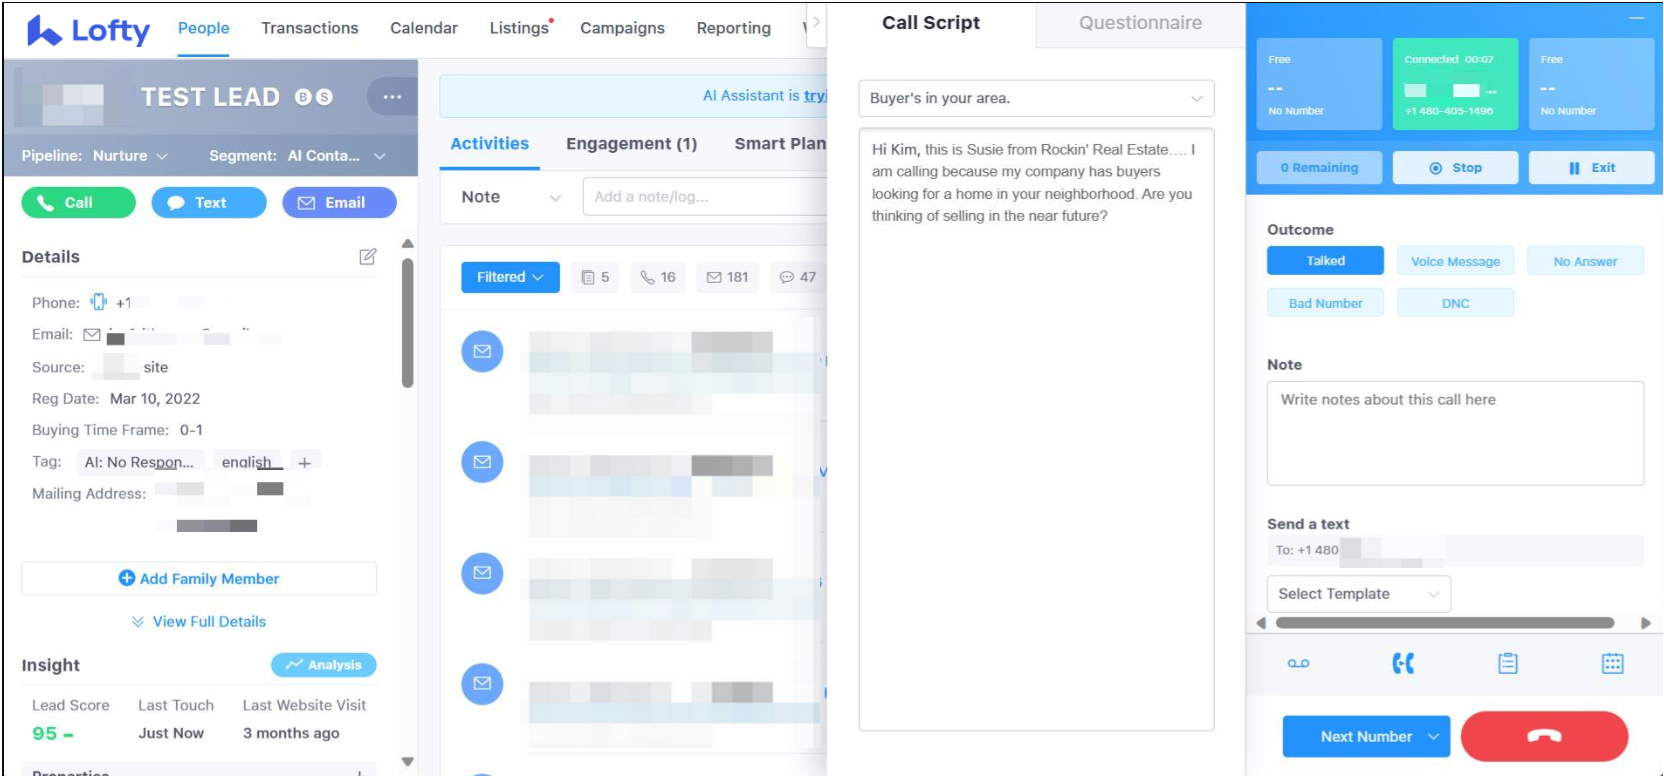This screenshot has height=776, width=1664.
Task: Filter activities by emails count 181
Action: 727,277
